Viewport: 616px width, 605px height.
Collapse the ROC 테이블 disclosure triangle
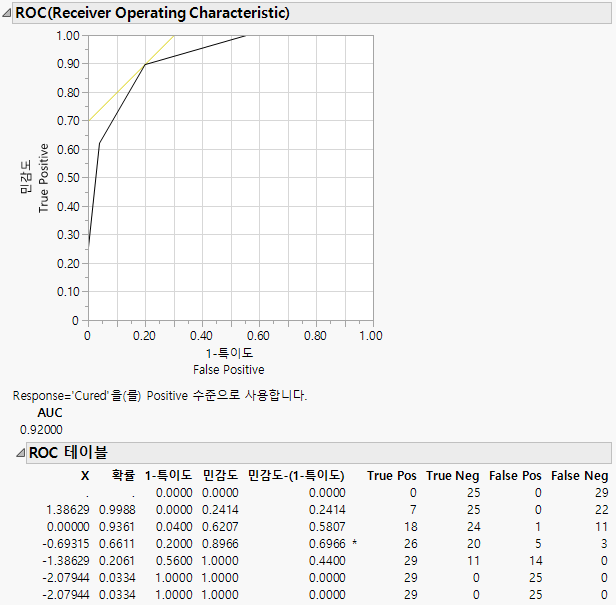pos(20,453)
